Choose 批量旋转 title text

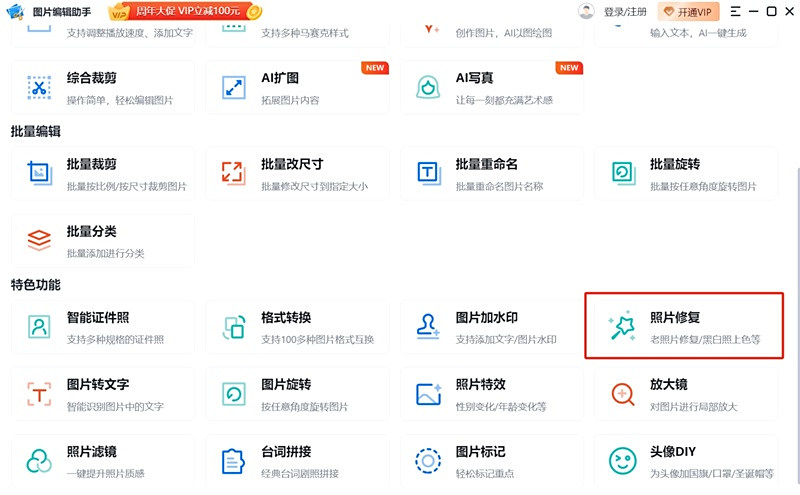675,164
